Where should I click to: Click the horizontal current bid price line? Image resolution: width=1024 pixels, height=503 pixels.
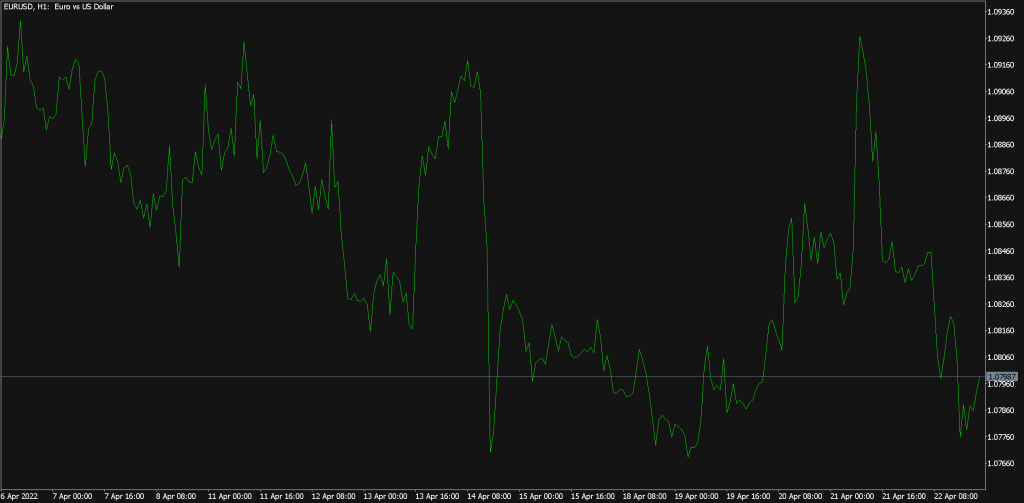pos(500,376)
